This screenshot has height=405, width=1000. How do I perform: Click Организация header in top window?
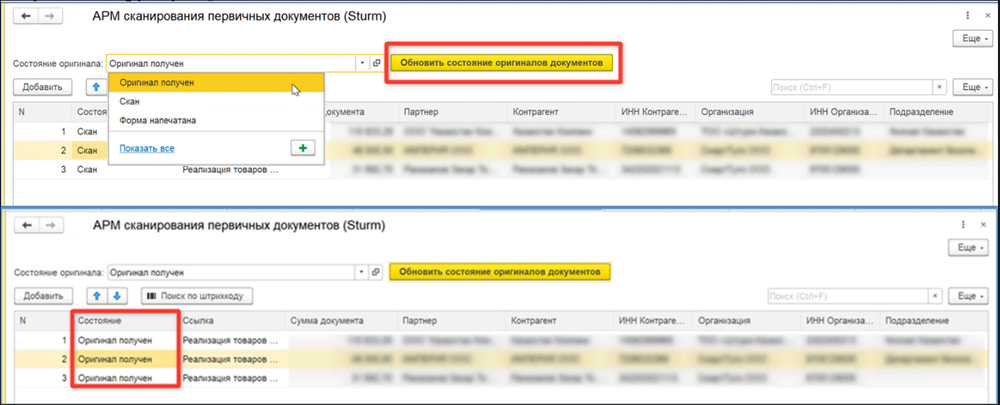(749, 112)
